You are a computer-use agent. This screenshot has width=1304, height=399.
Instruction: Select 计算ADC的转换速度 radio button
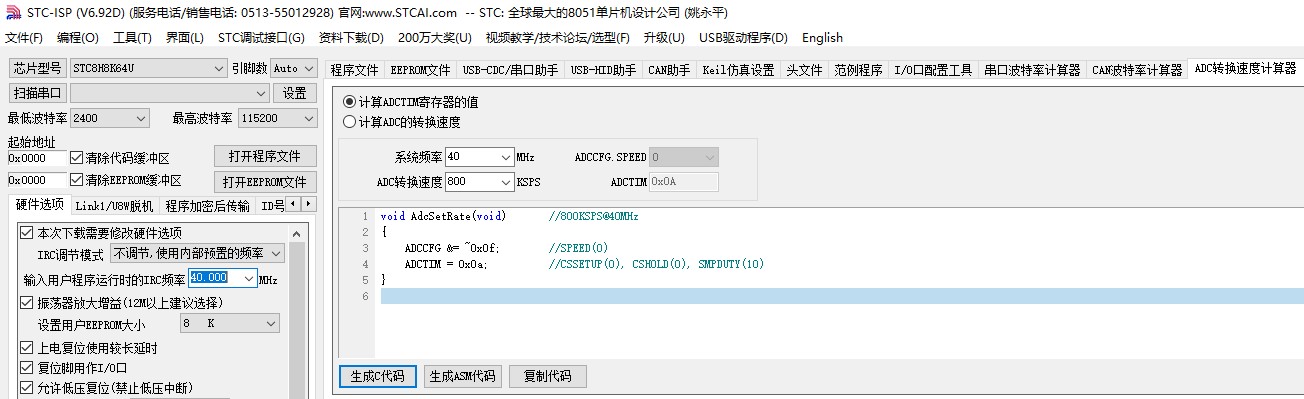pyautogui.click(x=349, y=122)
